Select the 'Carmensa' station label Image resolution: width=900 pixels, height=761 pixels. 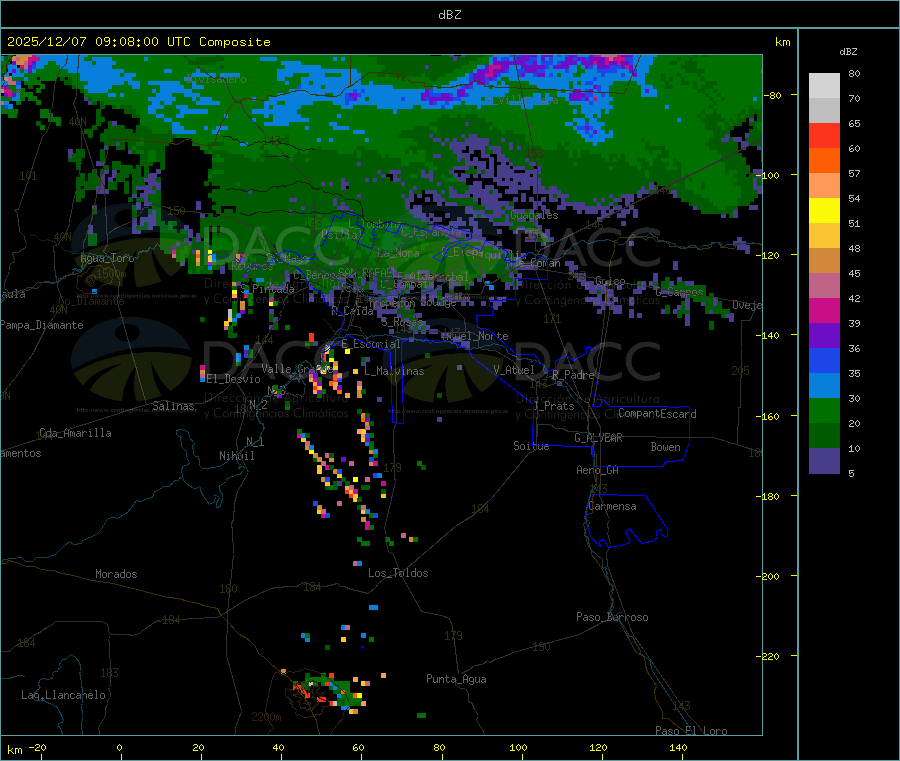pyautogui.click(x=612, y=506)
